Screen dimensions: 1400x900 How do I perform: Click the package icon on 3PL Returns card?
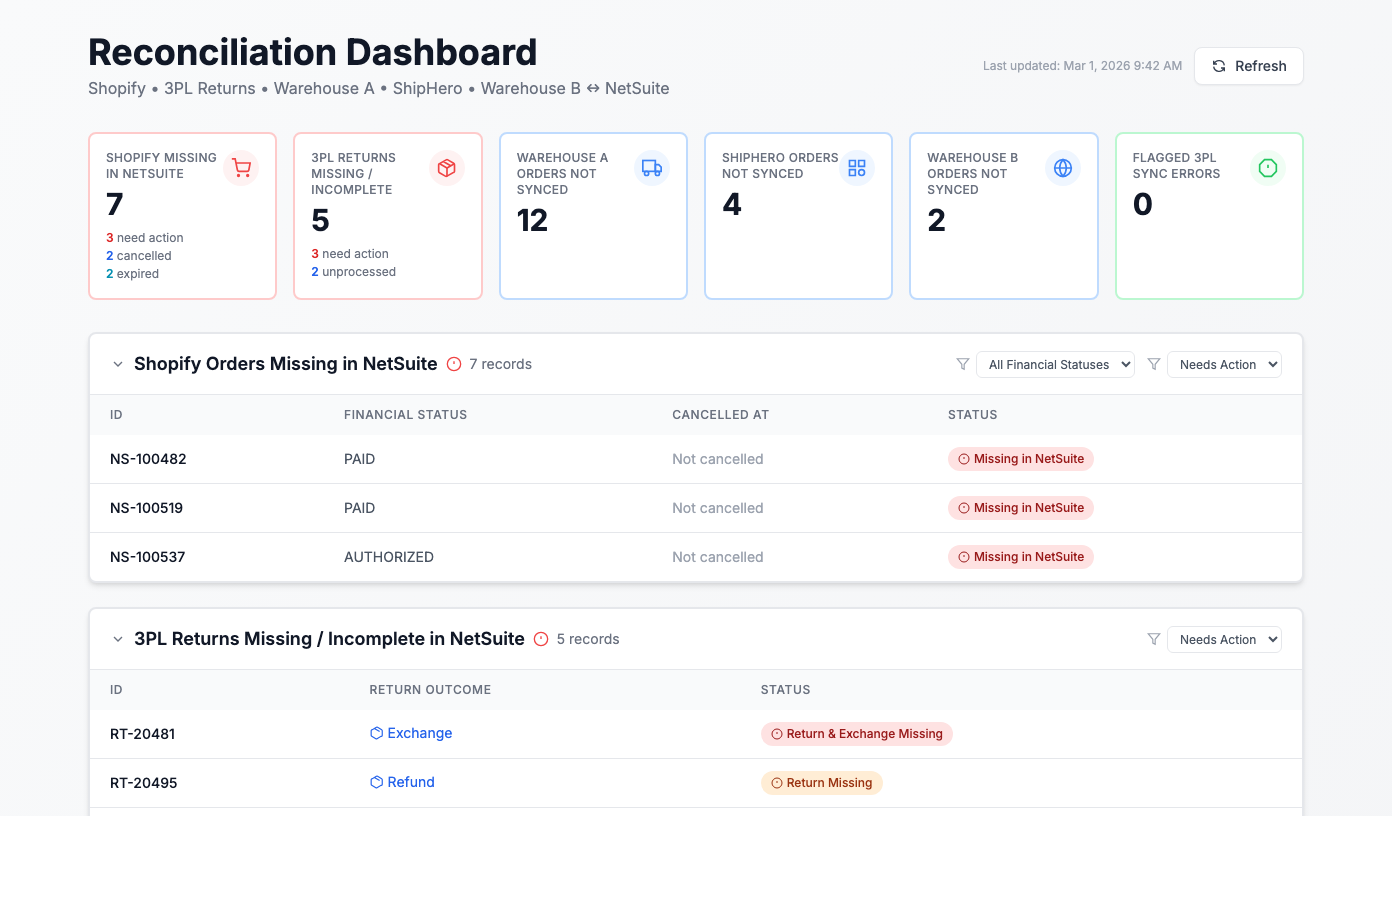447,168
